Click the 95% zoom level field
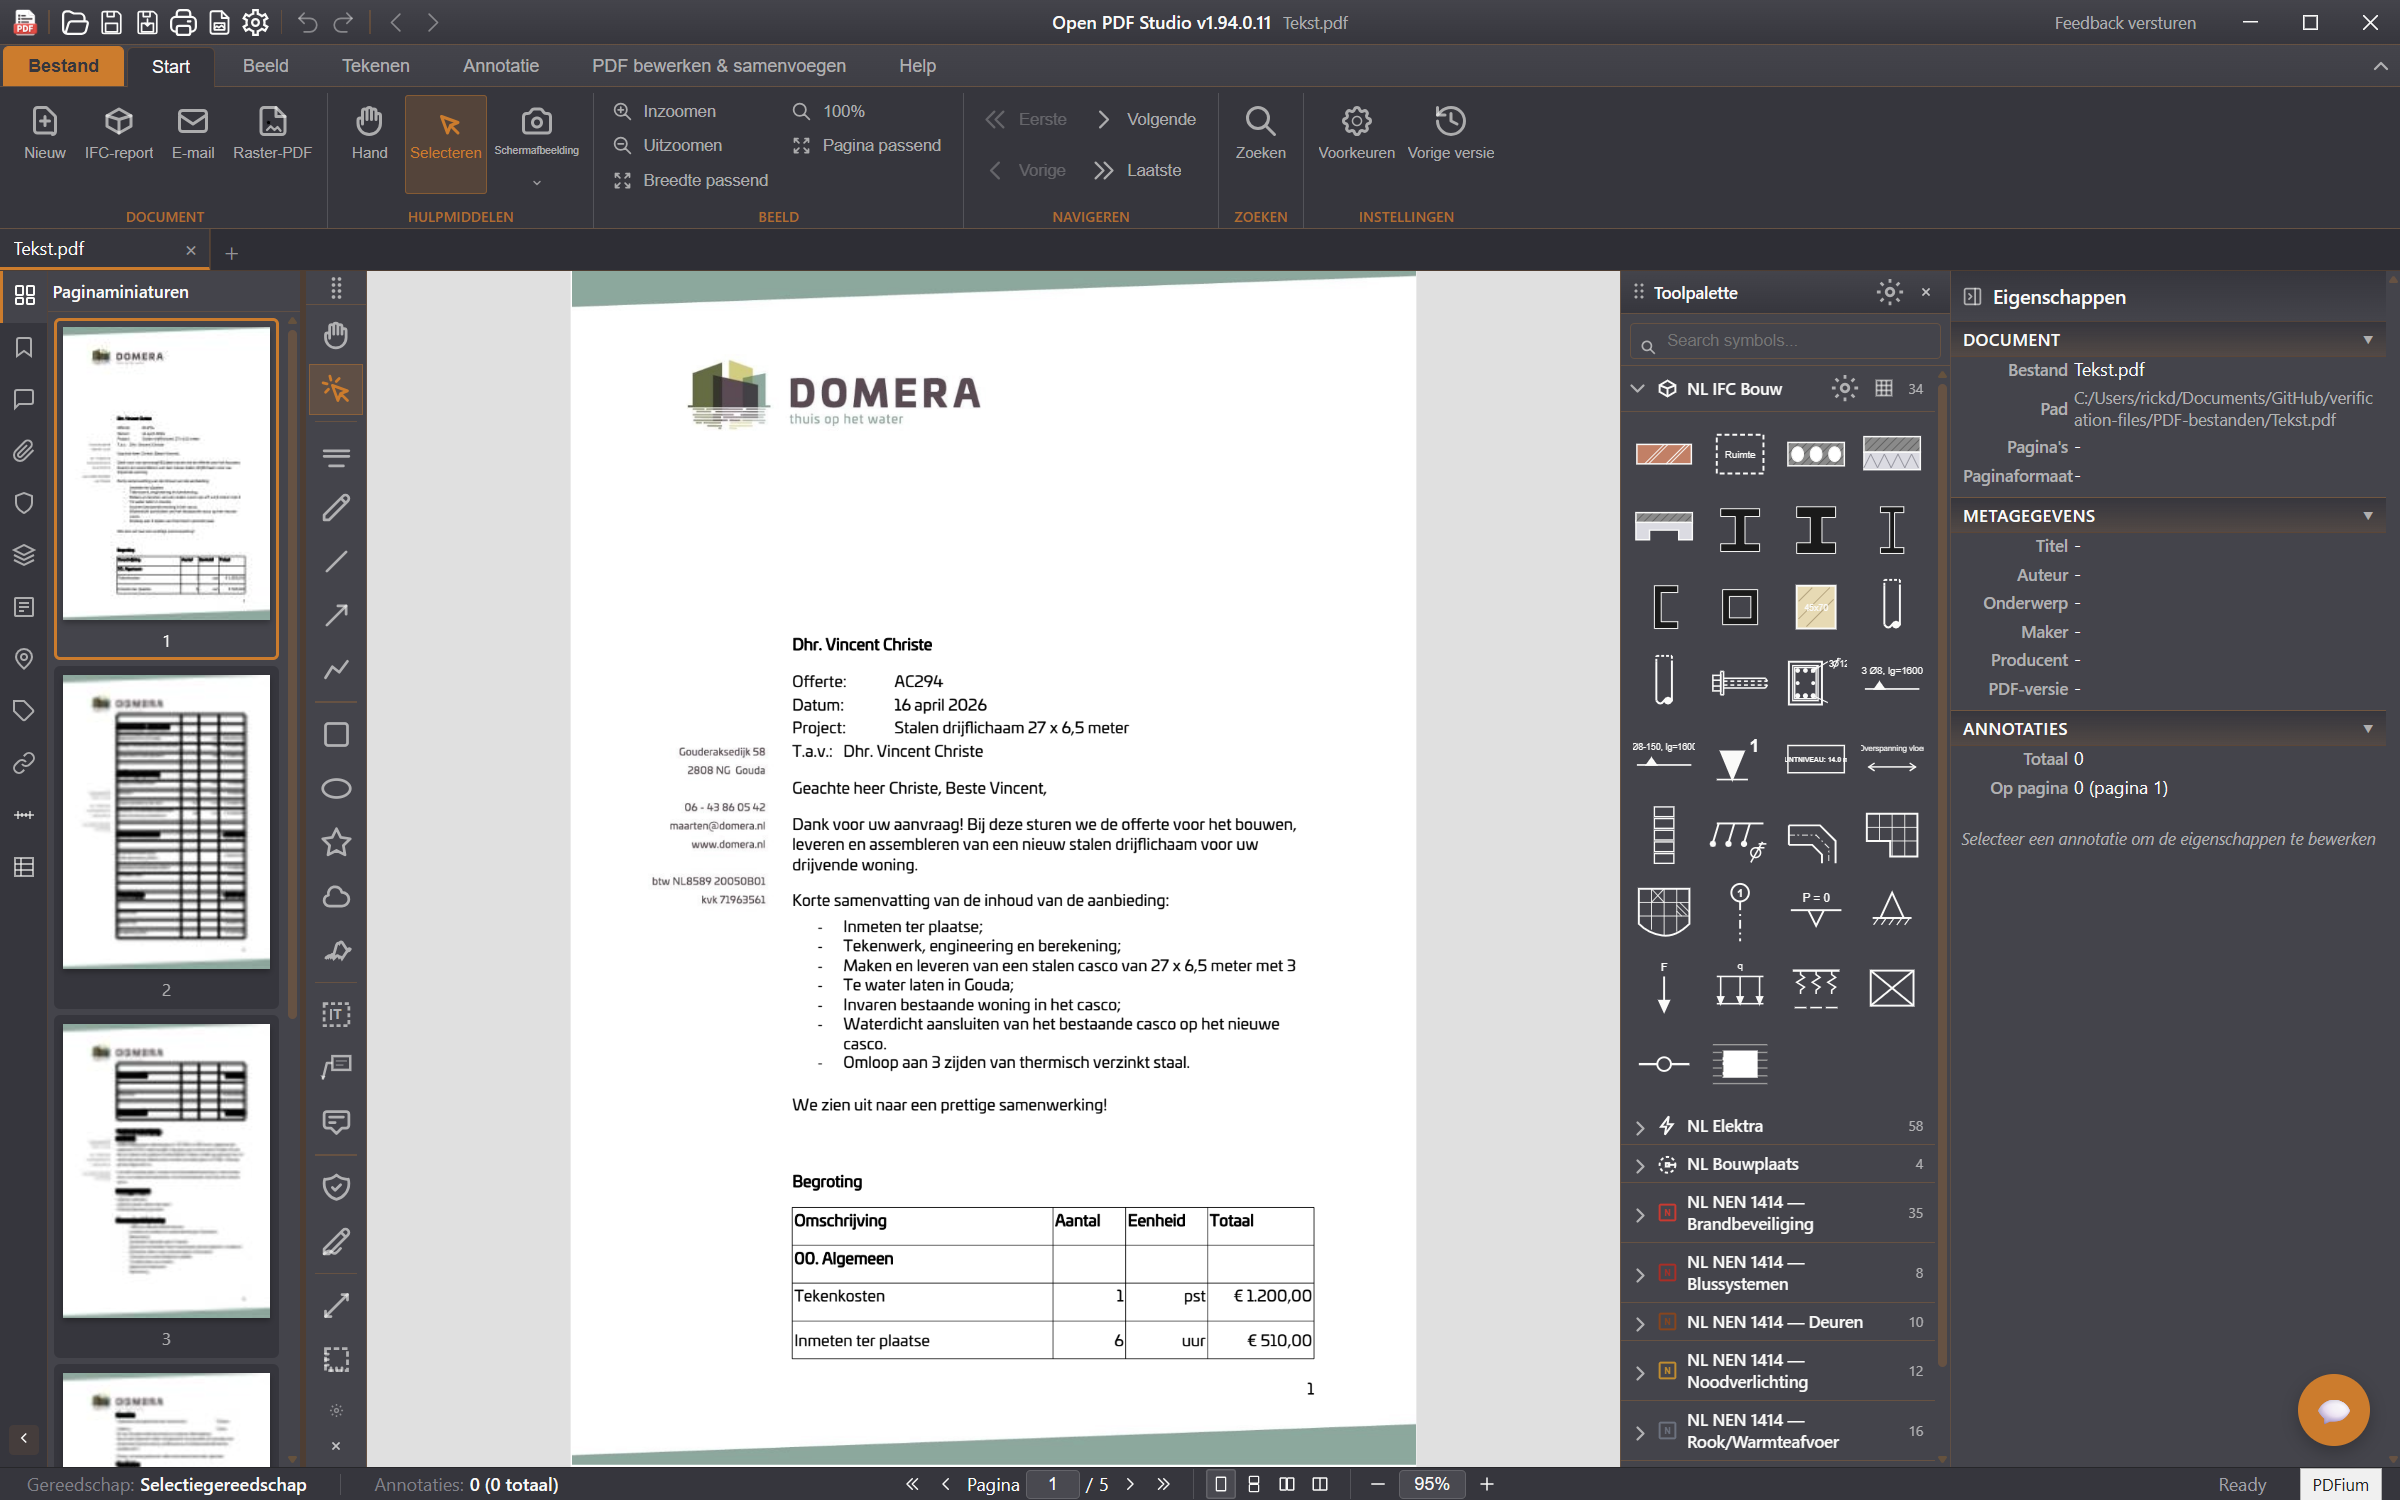This screenshot has width=2400, height=1500. [x=1431, y=1484]
